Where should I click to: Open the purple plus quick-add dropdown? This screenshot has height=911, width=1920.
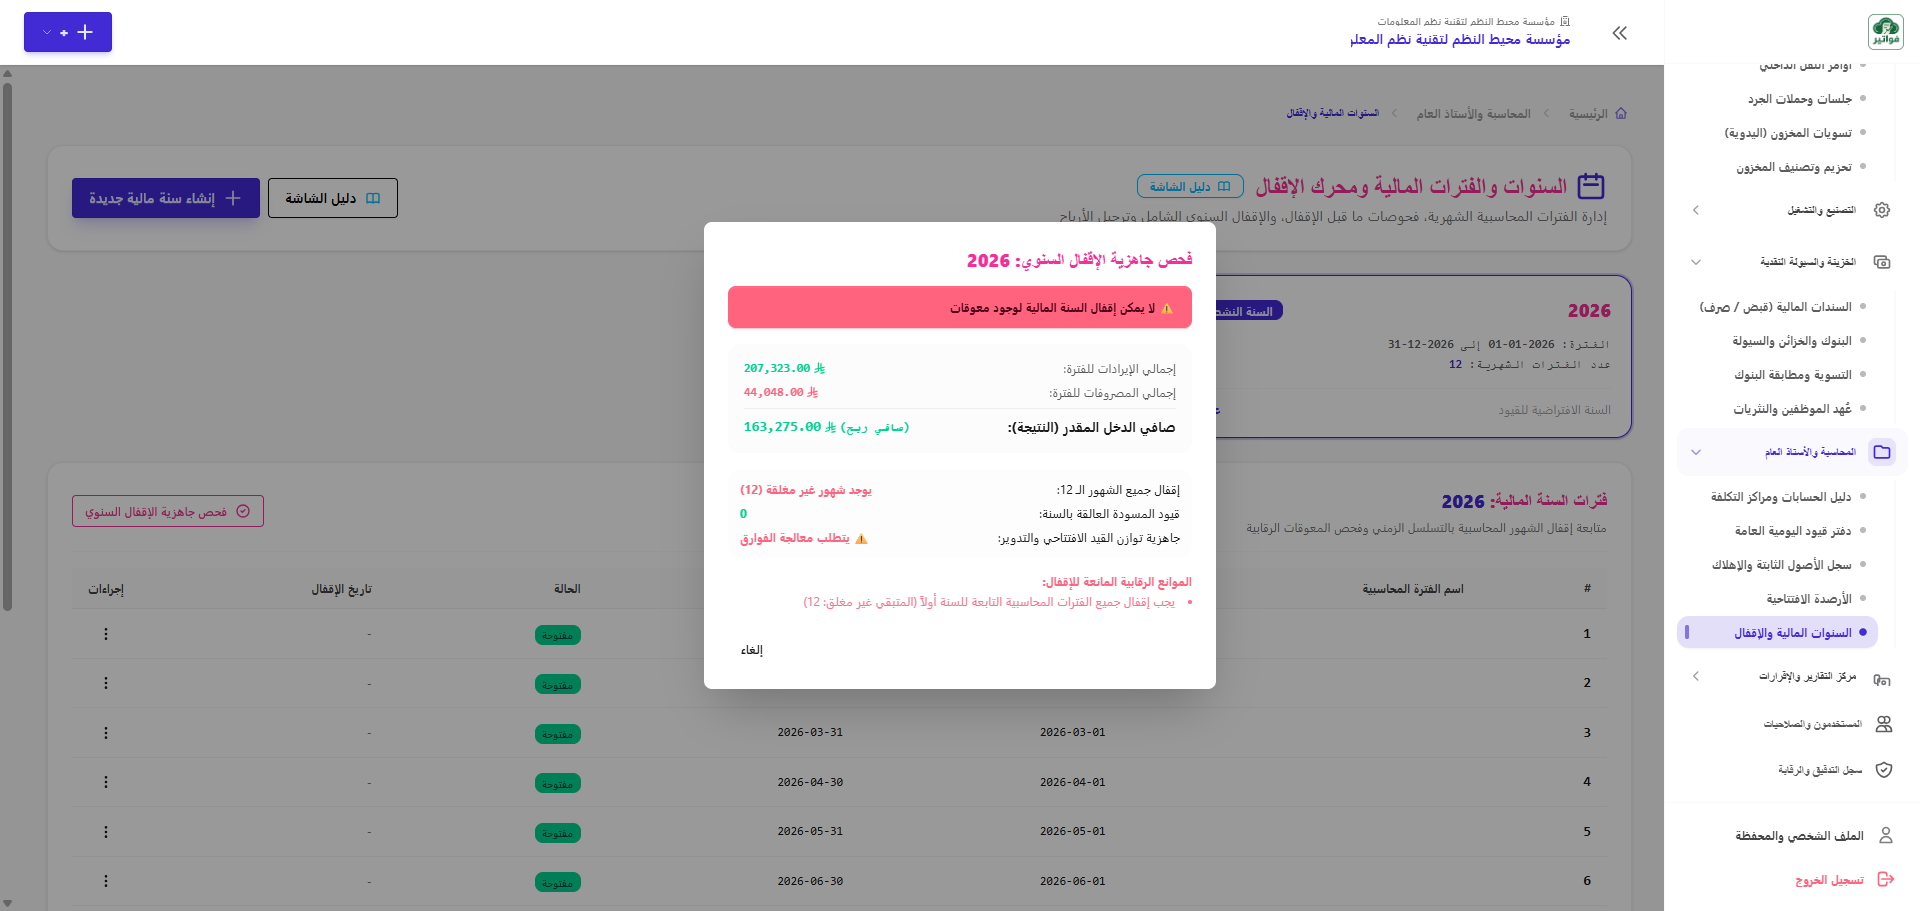(x=68, y=32)
